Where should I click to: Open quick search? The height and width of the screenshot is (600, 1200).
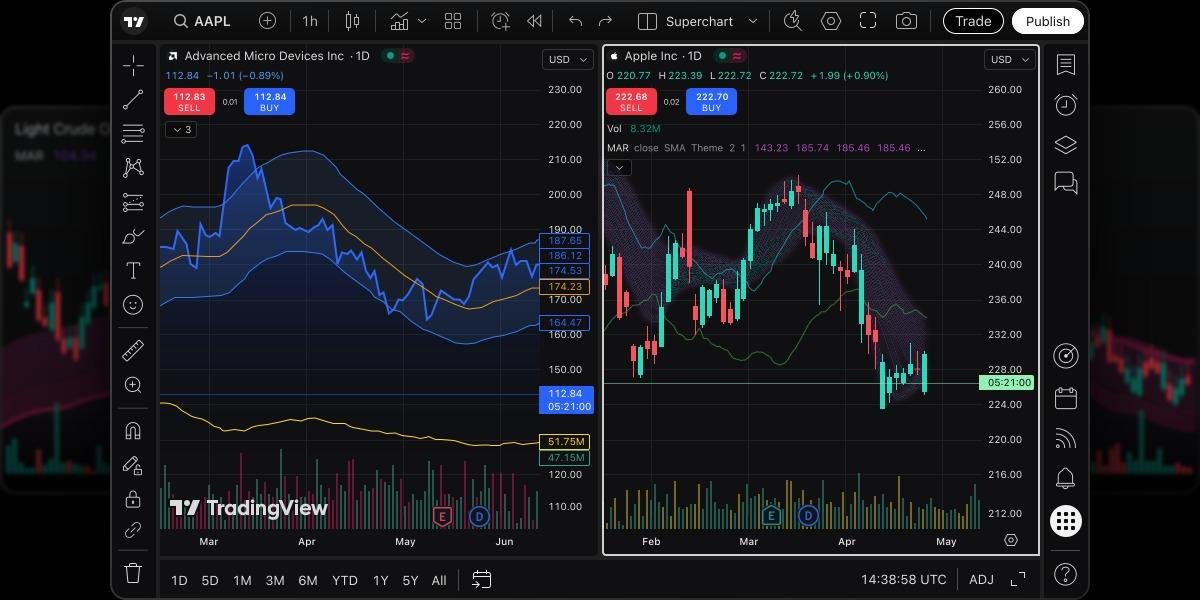(x=793, y=21)
